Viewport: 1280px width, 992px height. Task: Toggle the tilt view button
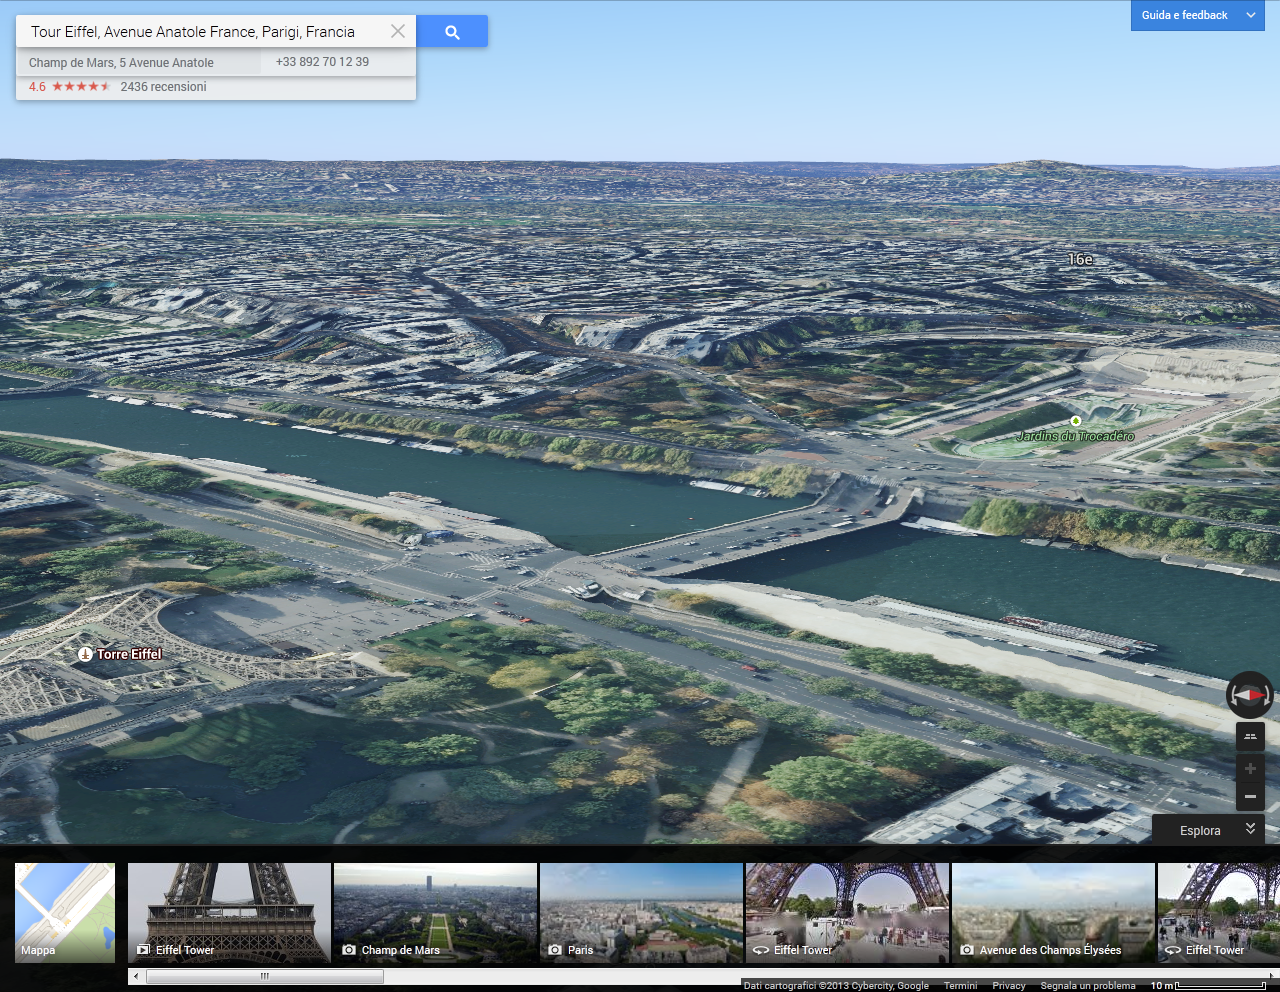coord(1250,737)
